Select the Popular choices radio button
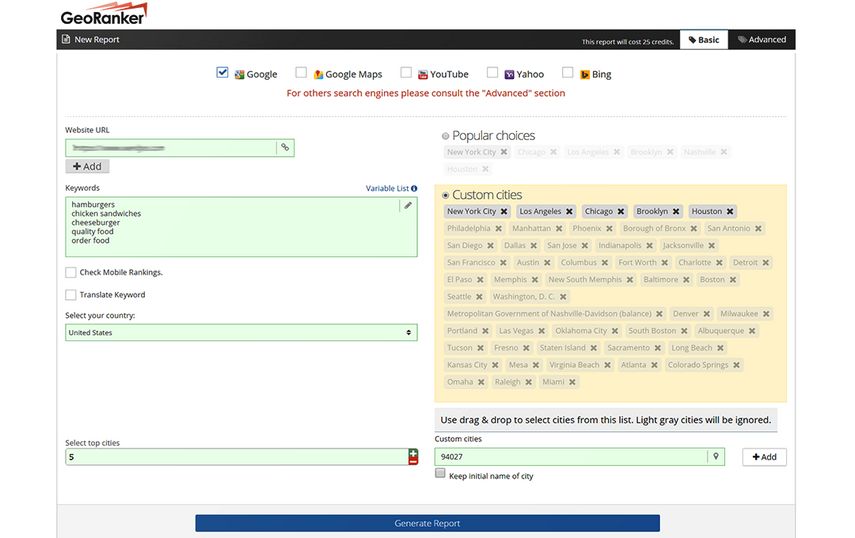Screen dimensions: 855x538 445,136
